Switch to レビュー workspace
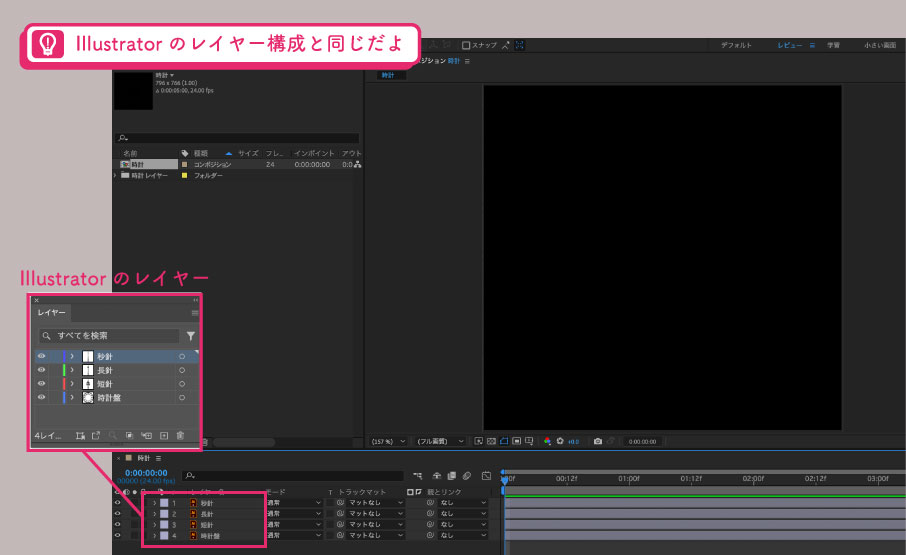 click(x=789, y=45)
